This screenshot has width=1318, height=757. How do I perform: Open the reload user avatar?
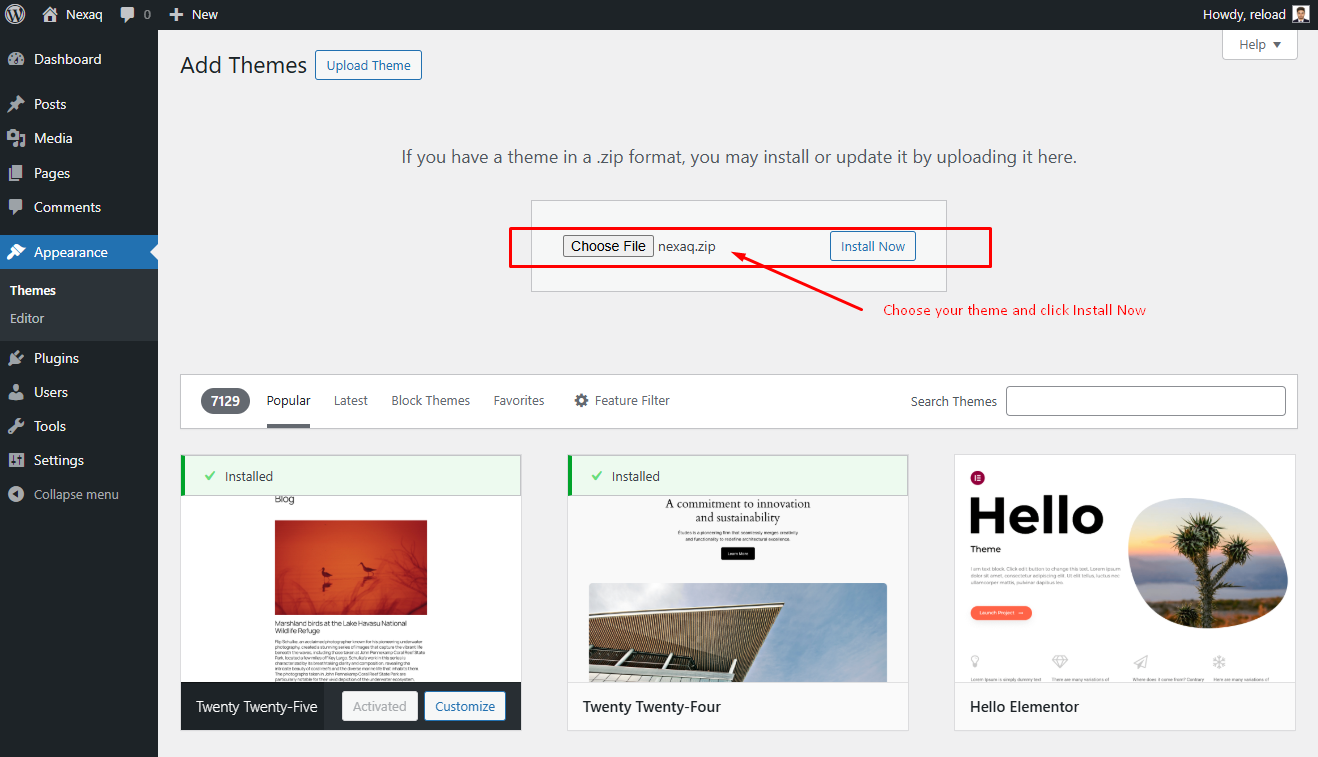[x=1300, y=14]
